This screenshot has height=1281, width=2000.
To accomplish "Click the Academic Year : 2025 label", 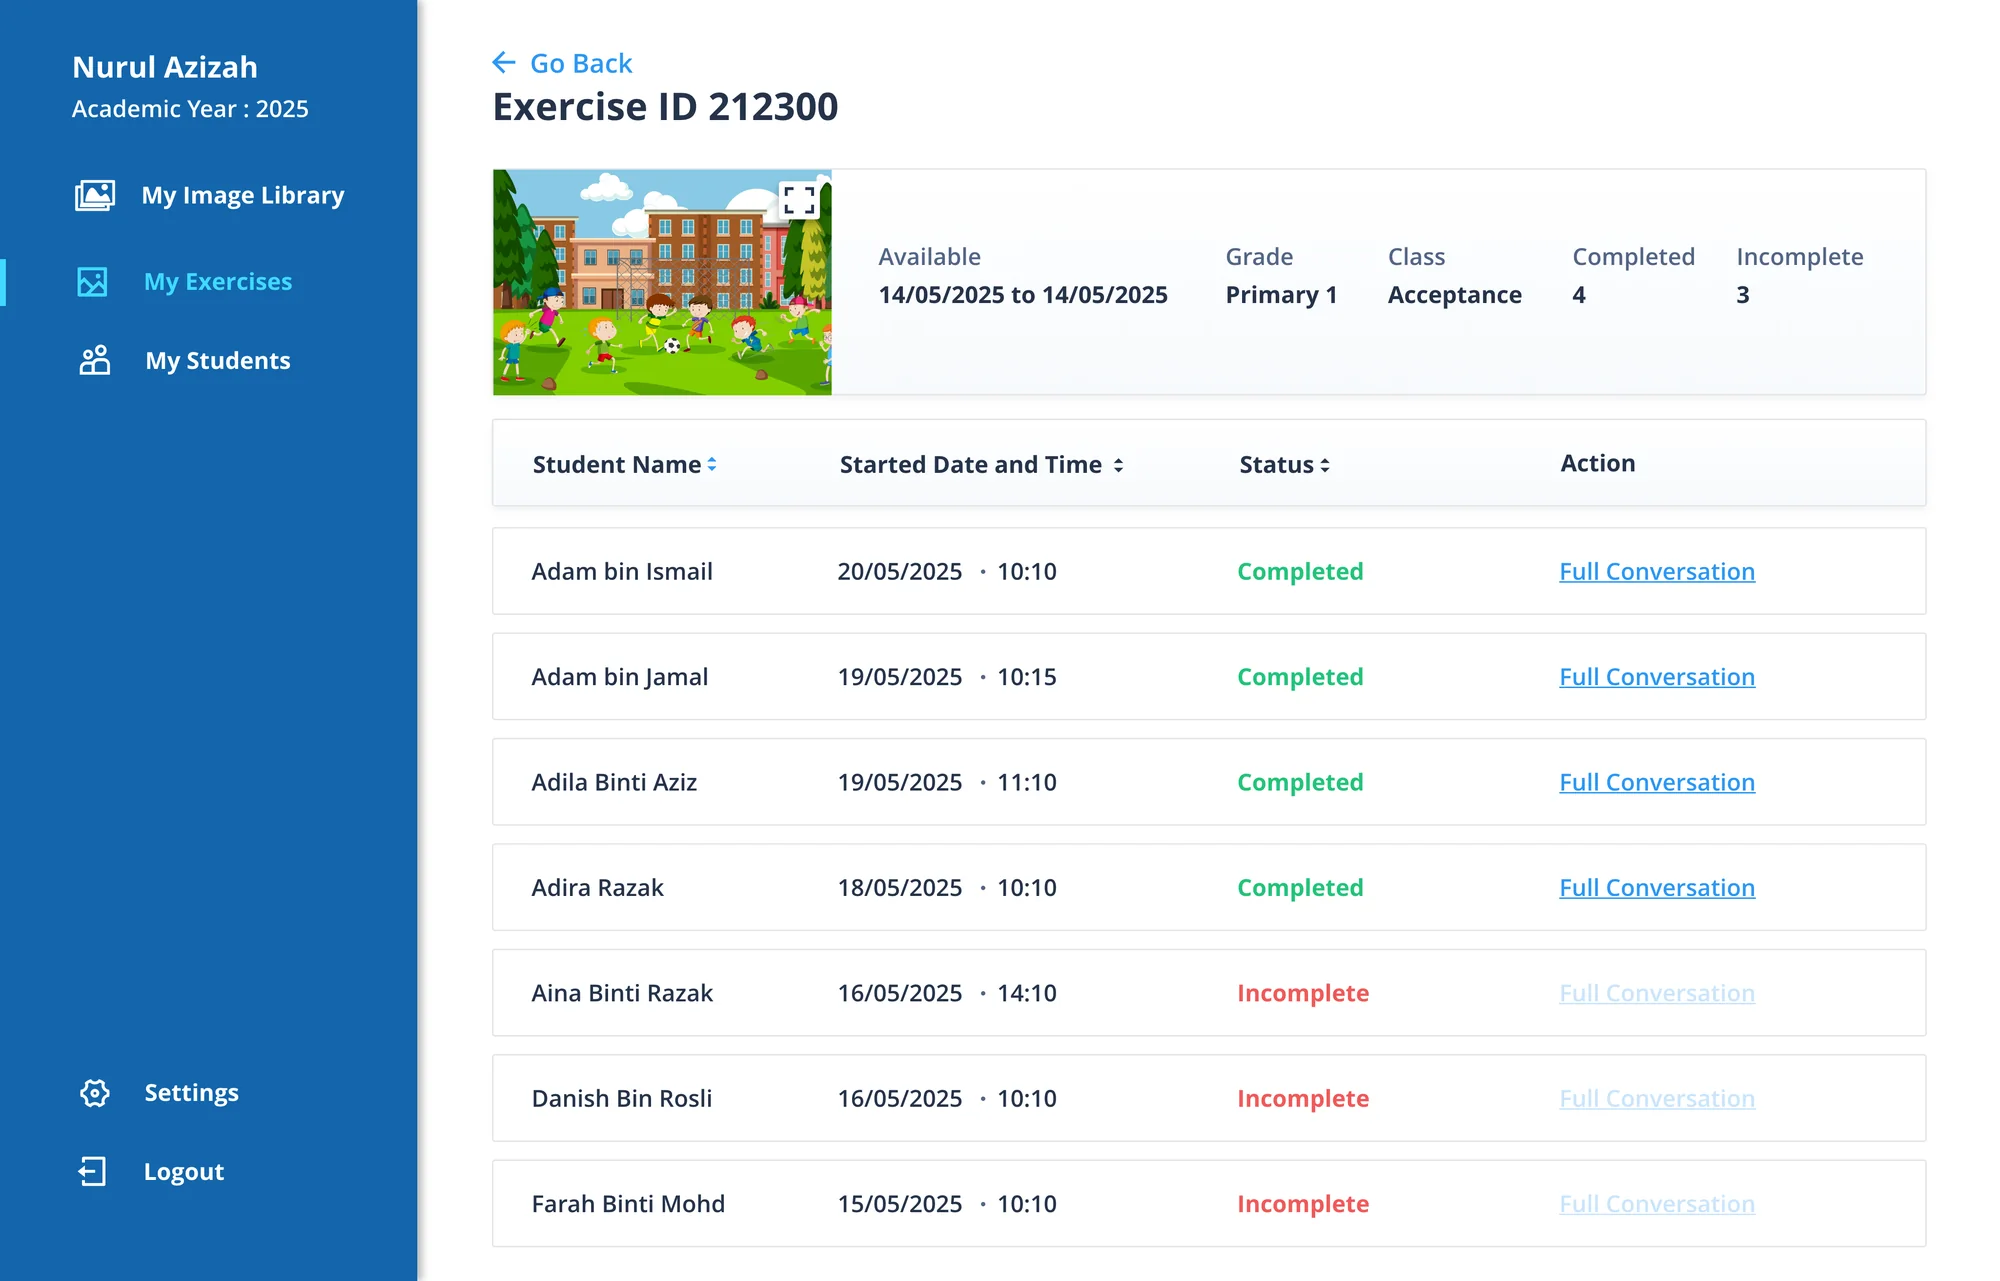I will click(190, 109).
